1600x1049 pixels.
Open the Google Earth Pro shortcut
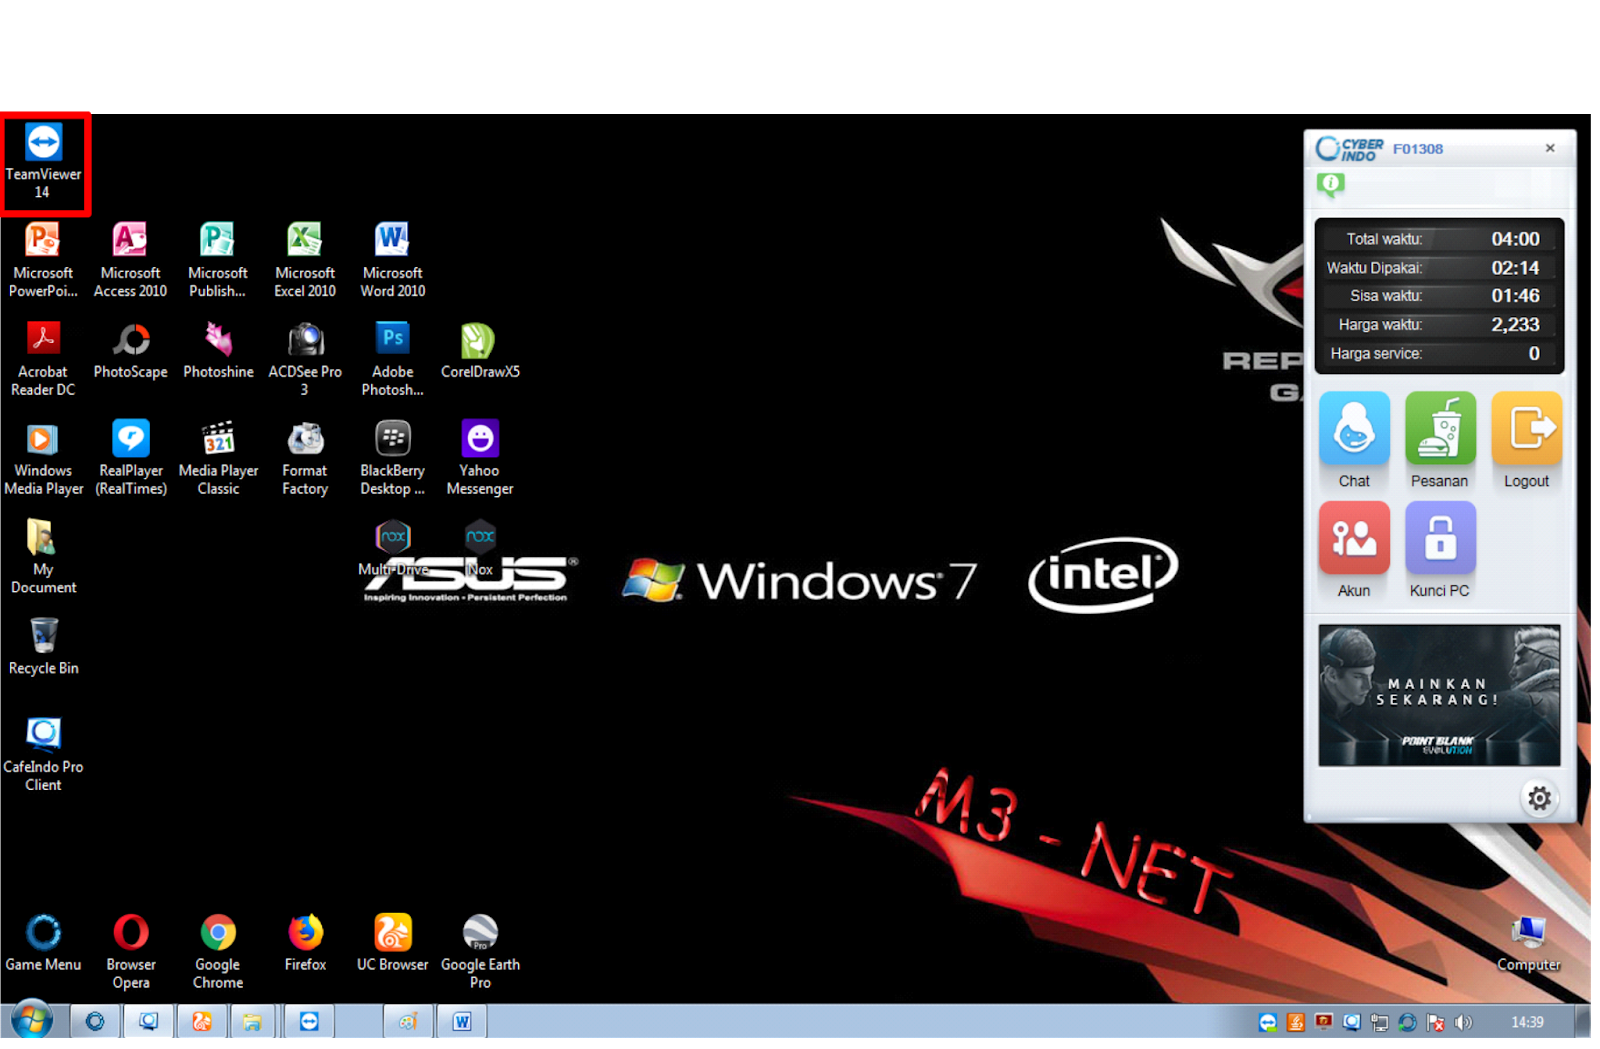pos(480,952)
